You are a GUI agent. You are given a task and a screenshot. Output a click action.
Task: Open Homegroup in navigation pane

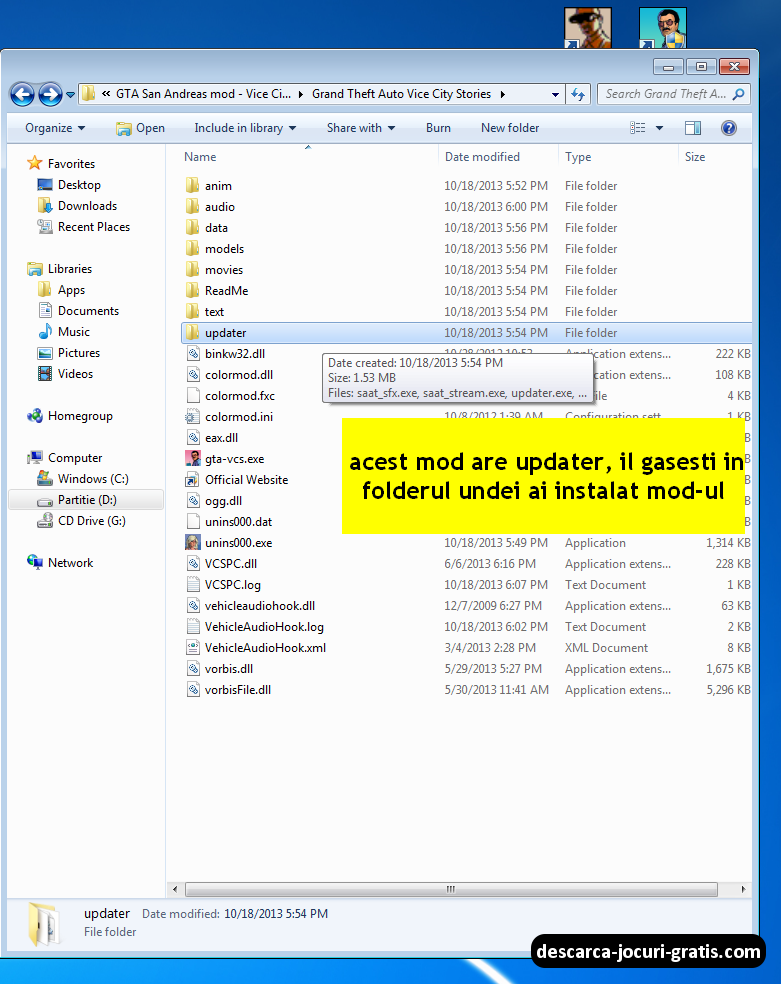pos(80,416)
